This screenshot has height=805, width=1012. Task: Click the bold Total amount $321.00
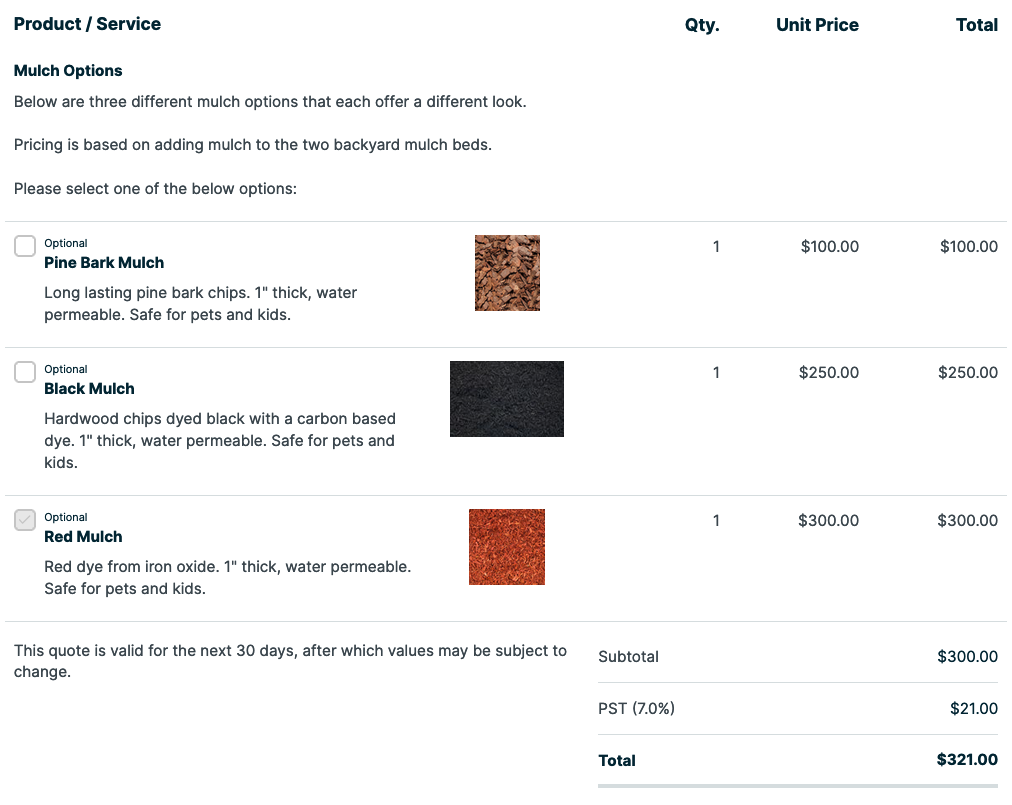tap(967, 760)
